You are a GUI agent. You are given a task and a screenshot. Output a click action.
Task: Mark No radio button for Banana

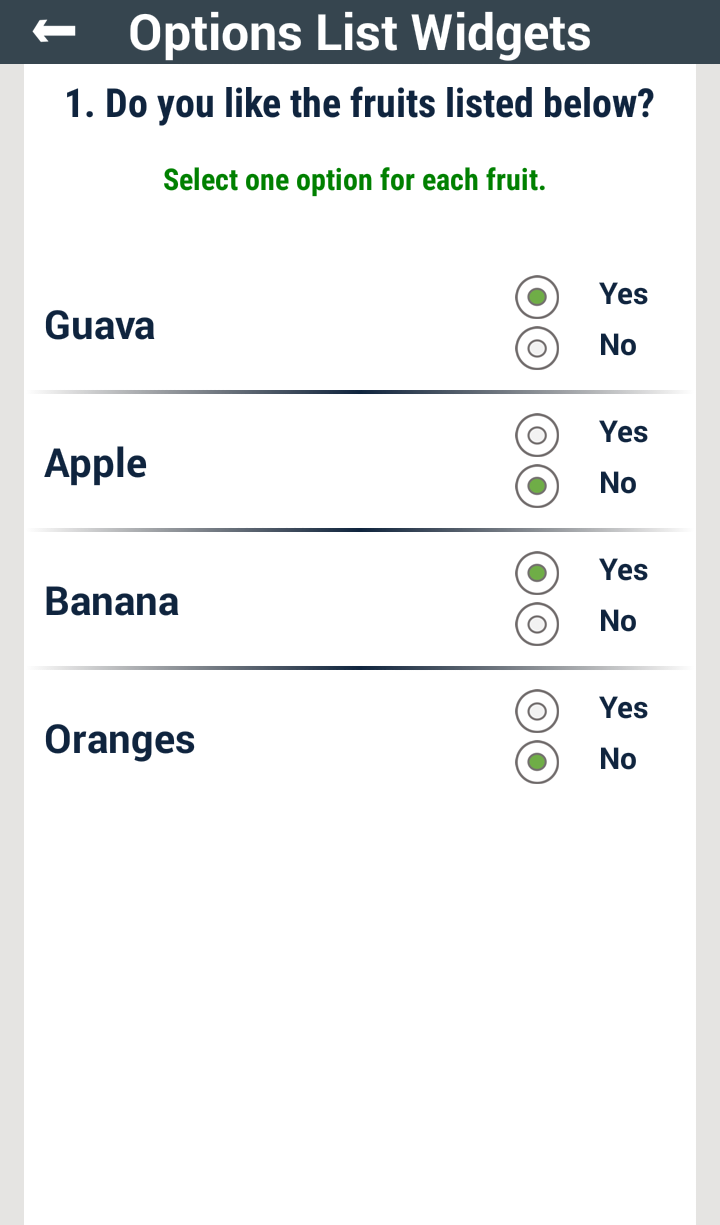[537, 624]
